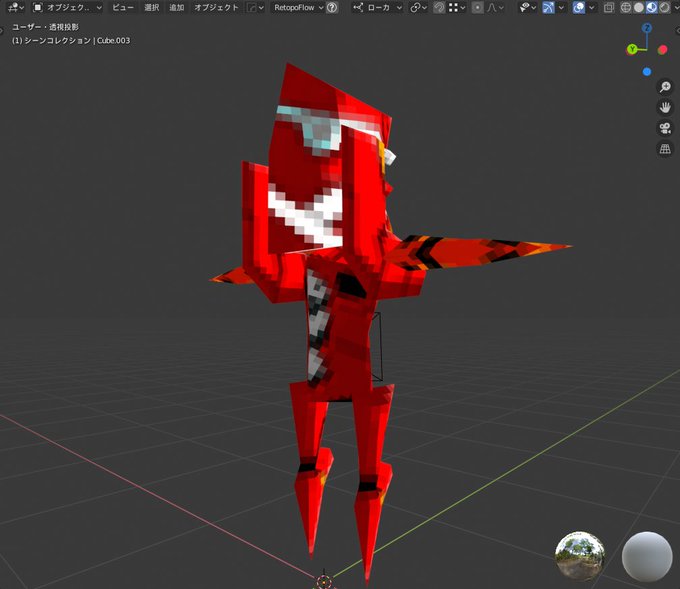Toggle the snapping magnet icon
Image resolution: width=680 pixels, height=589 pixels.
tap(439, 7)
